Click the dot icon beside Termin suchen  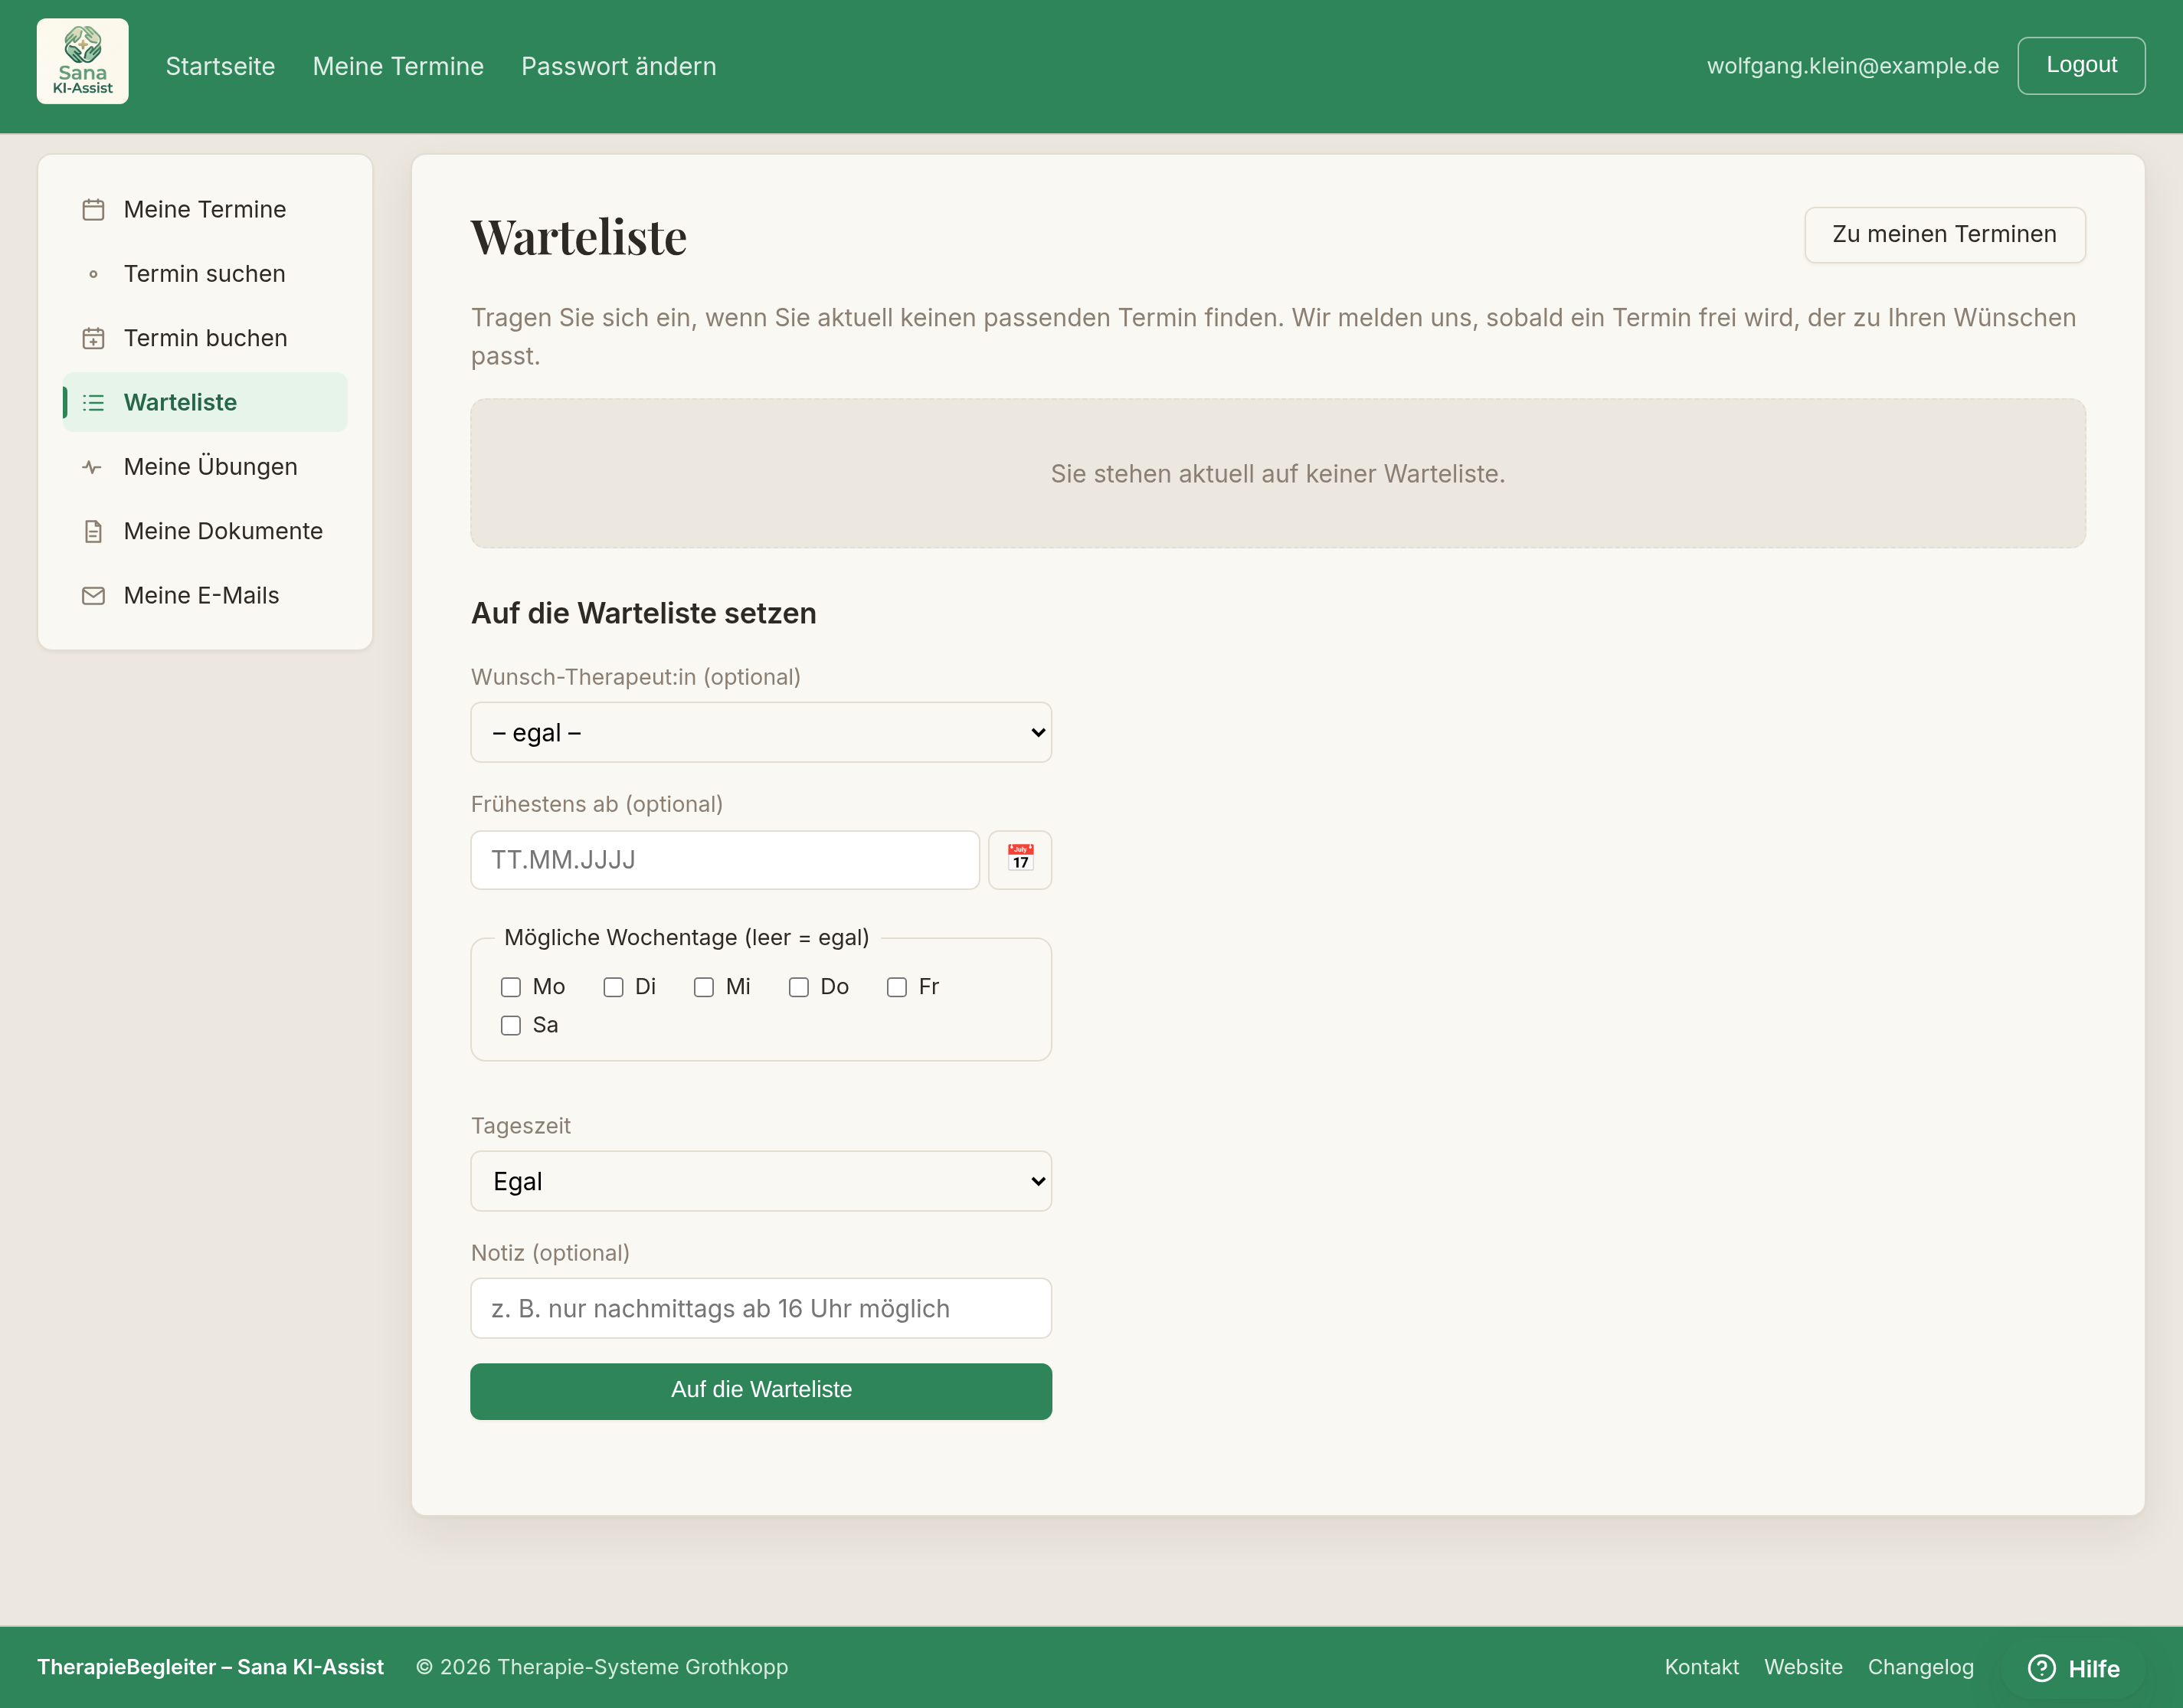pyautogui.click(x=93, y=274)
